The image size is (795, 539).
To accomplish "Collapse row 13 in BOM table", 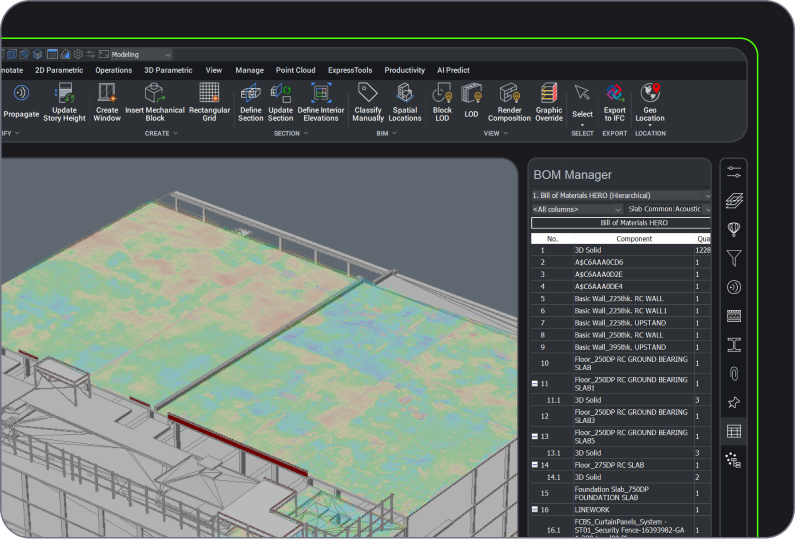I will coord(534,436).
